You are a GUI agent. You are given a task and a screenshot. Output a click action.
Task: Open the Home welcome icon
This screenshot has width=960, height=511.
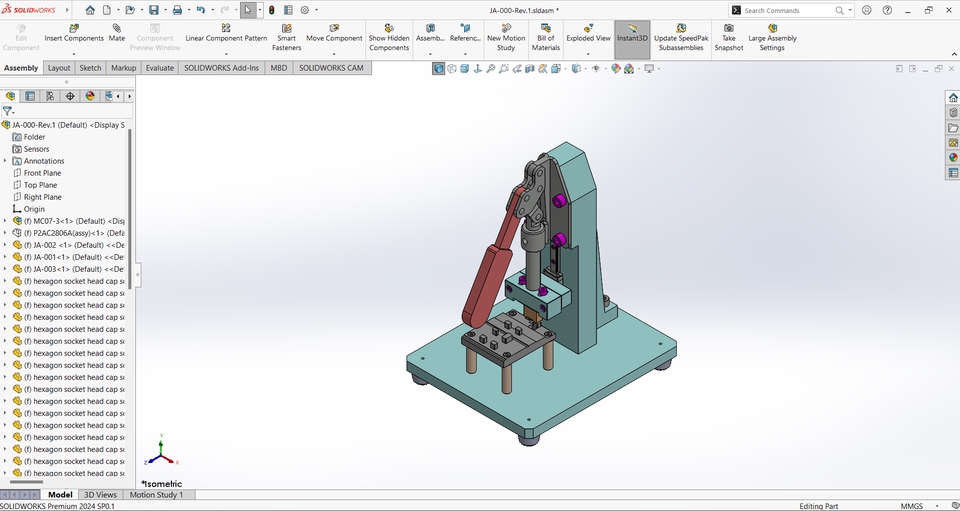tap(90, 10)
